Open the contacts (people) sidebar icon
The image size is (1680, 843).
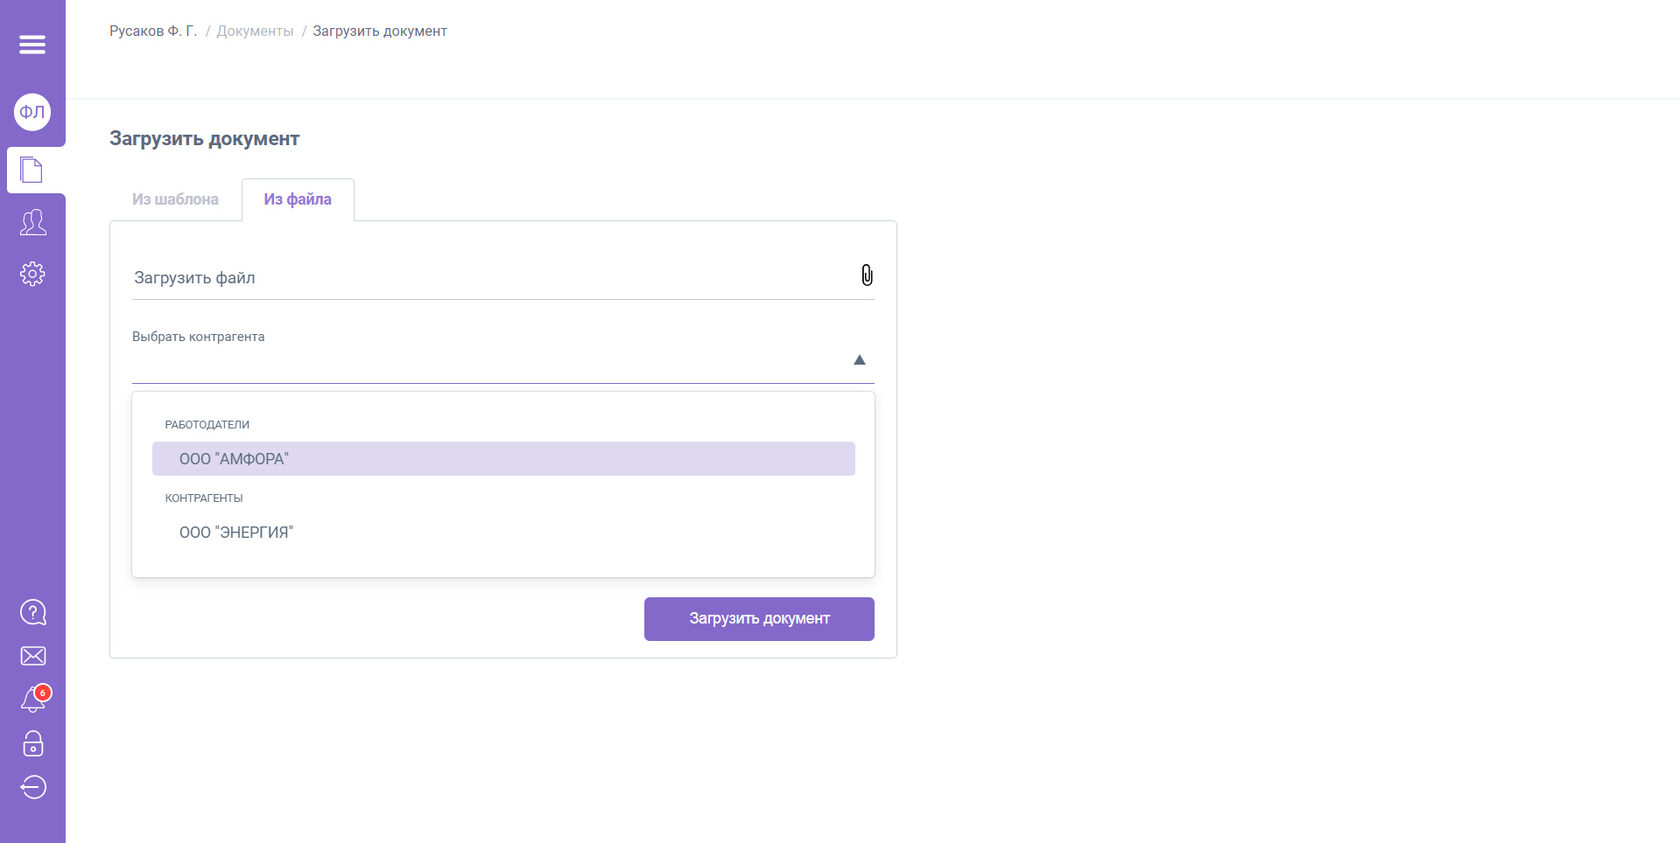pos(33,222)
